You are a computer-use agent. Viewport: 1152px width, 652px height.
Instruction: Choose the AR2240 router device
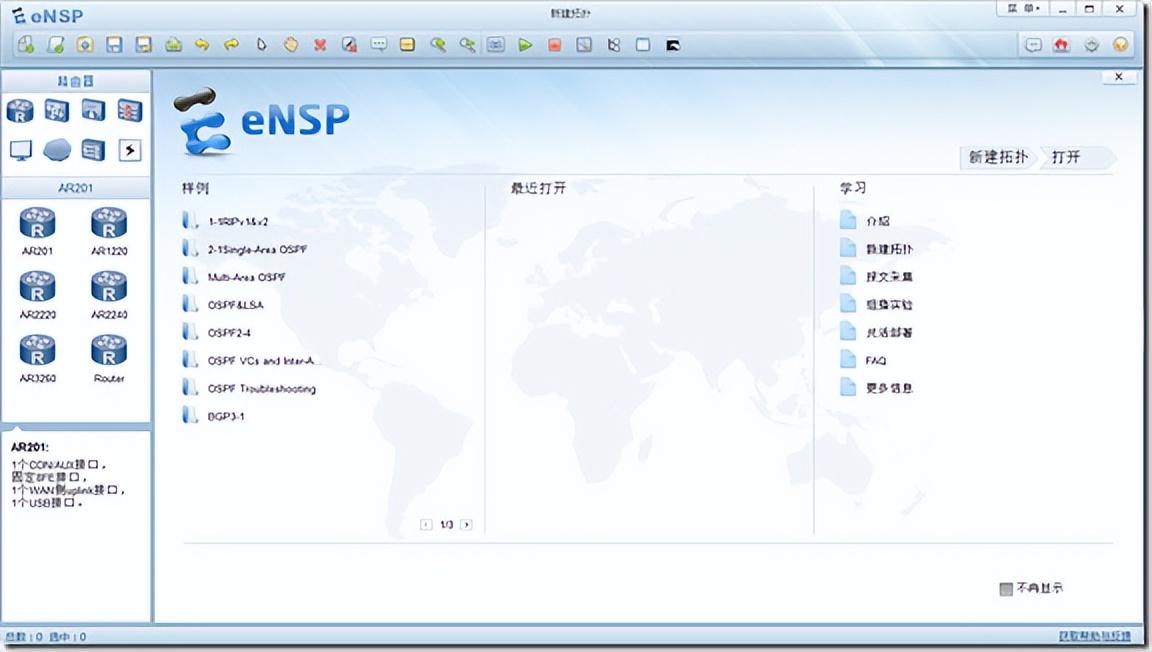(109, 295)
